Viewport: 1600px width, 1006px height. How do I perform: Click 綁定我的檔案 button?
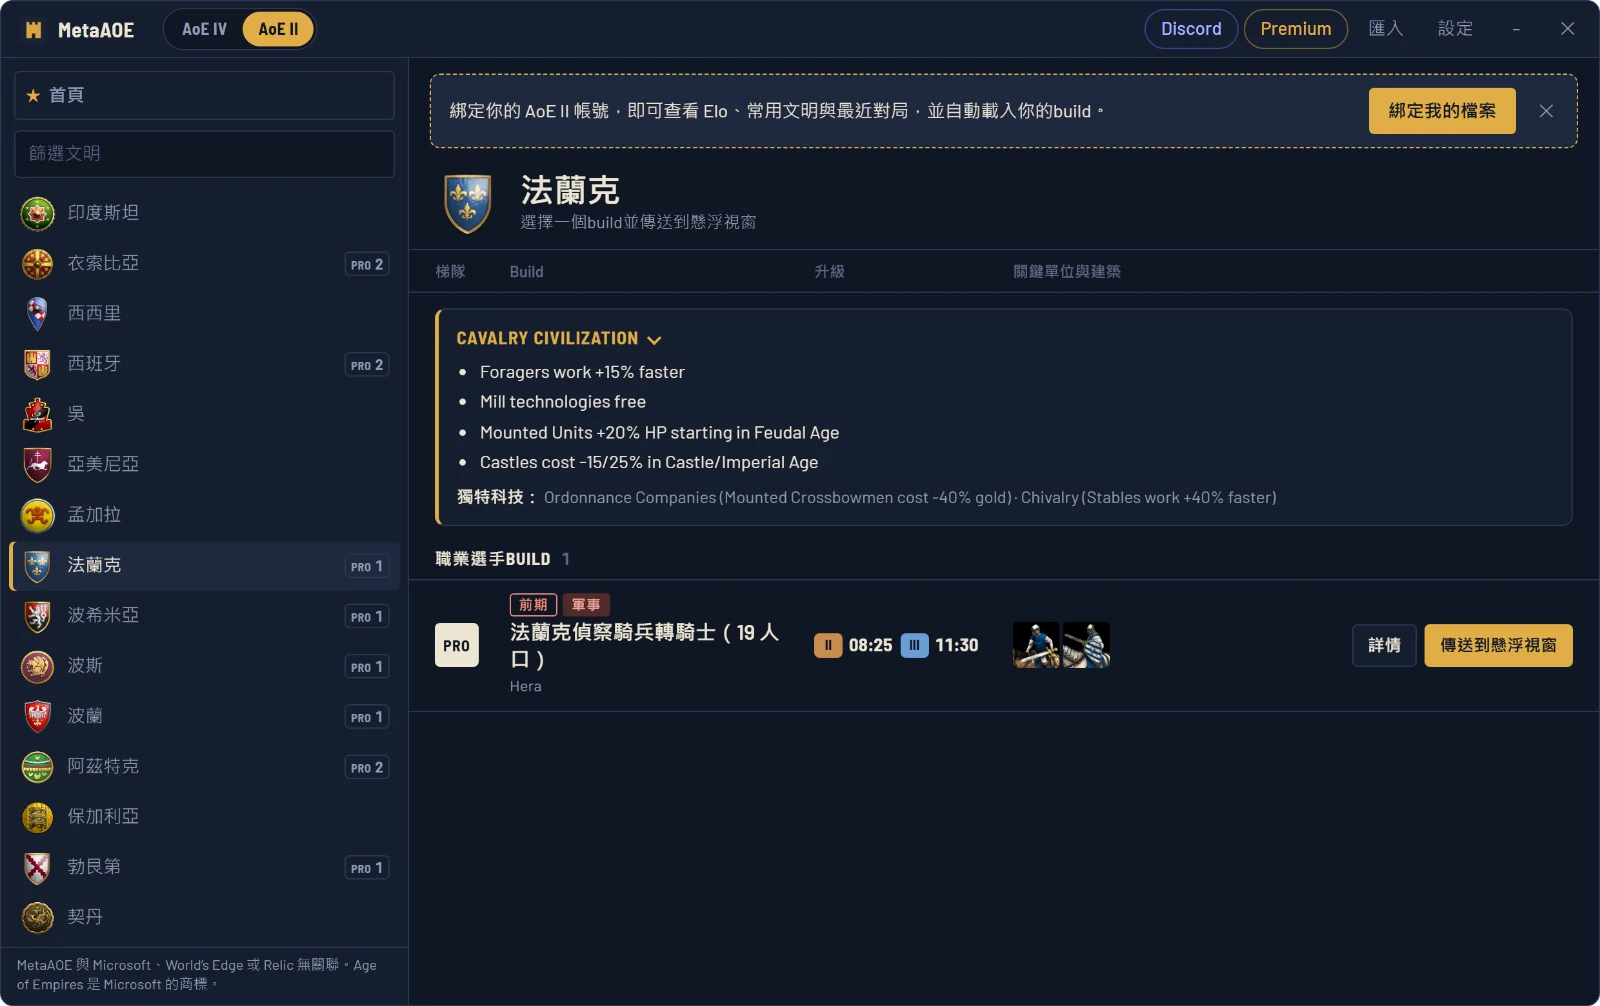click(1442, 111)
